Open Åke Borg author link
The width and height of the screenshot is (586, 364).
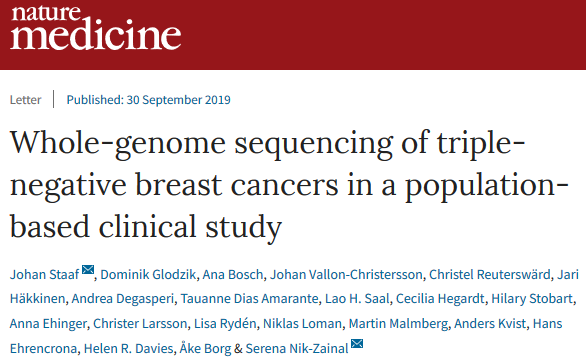coord(205,349)
